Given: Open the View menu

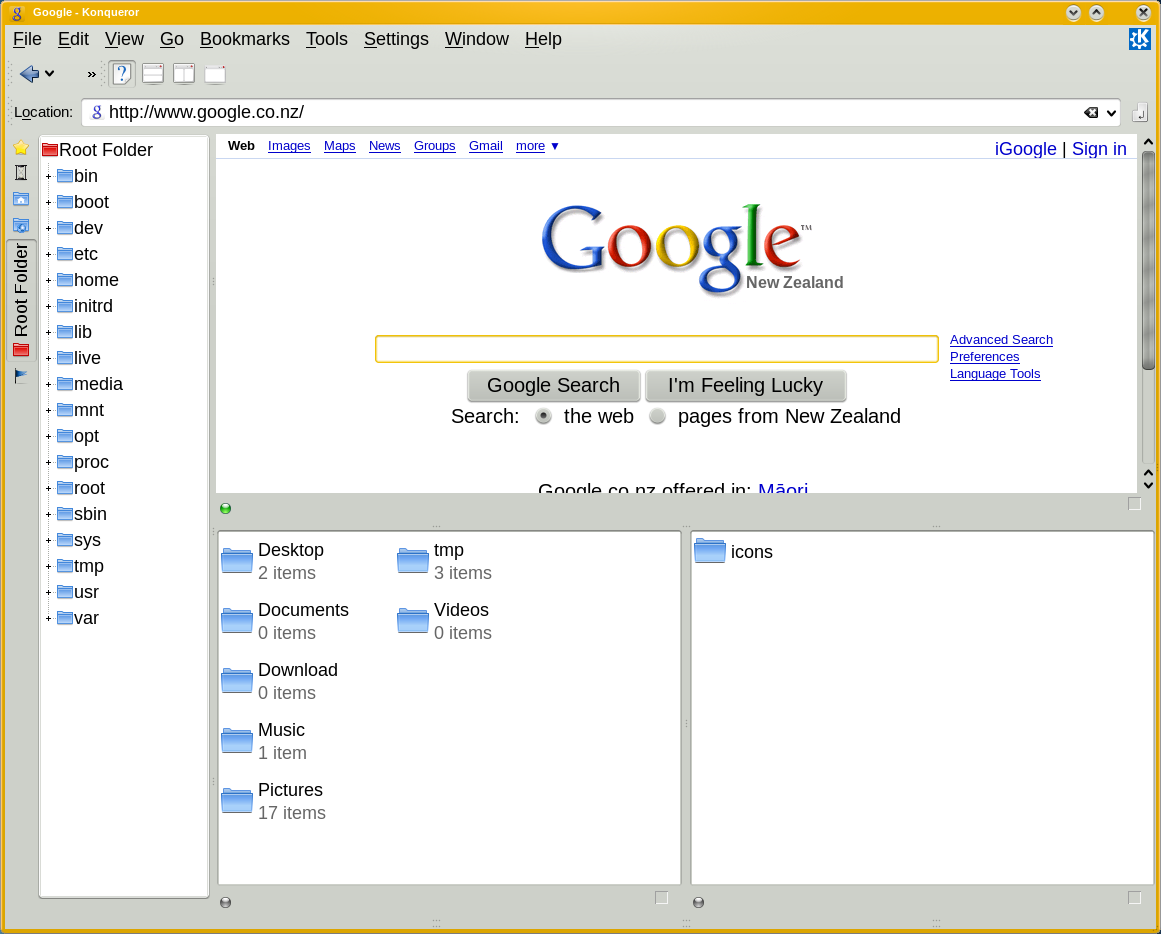Looking at the screenshot, I should [124, 39].
